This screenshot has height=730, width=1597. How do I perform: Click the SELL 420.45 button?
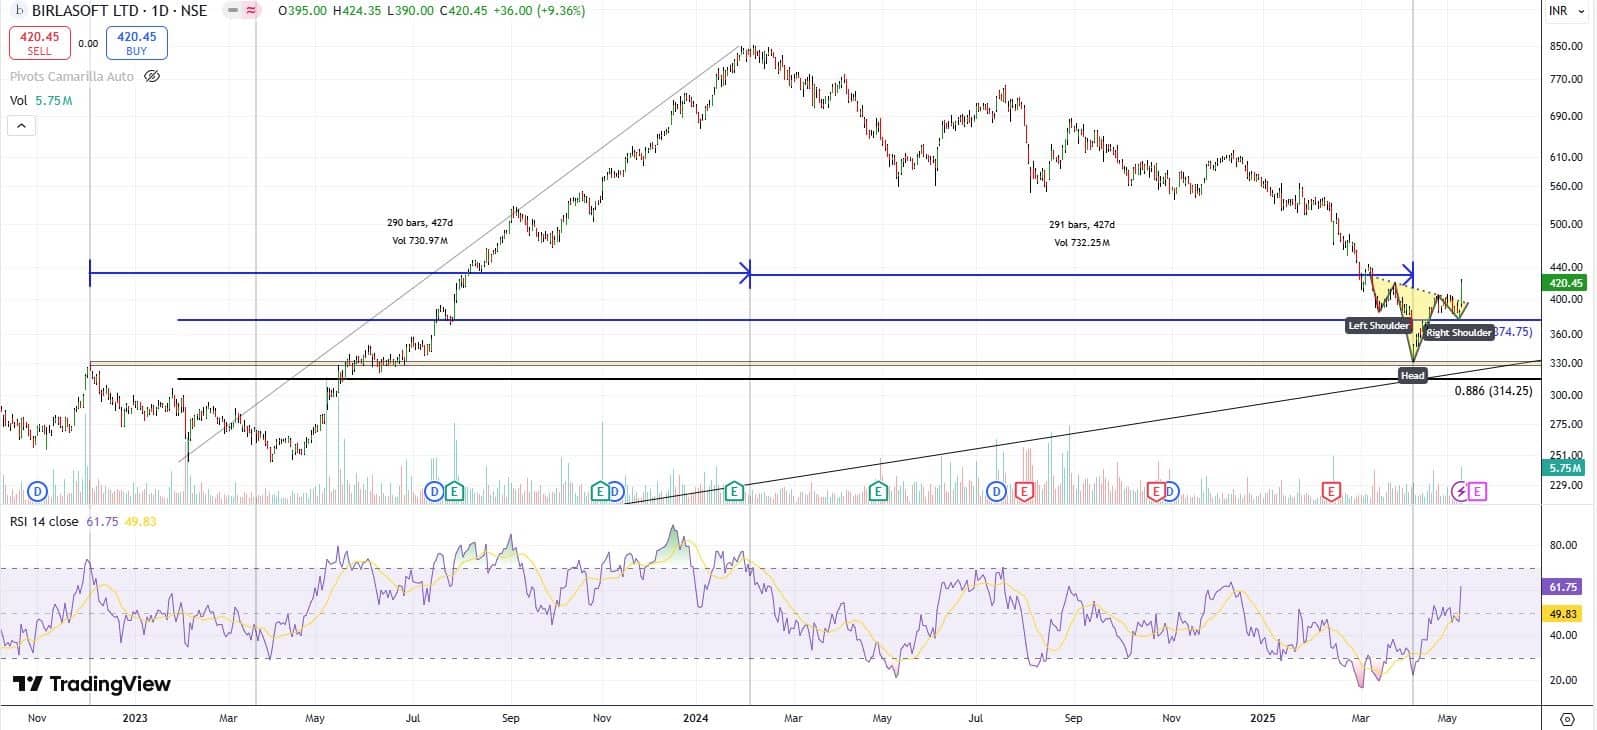pos(39,43)
